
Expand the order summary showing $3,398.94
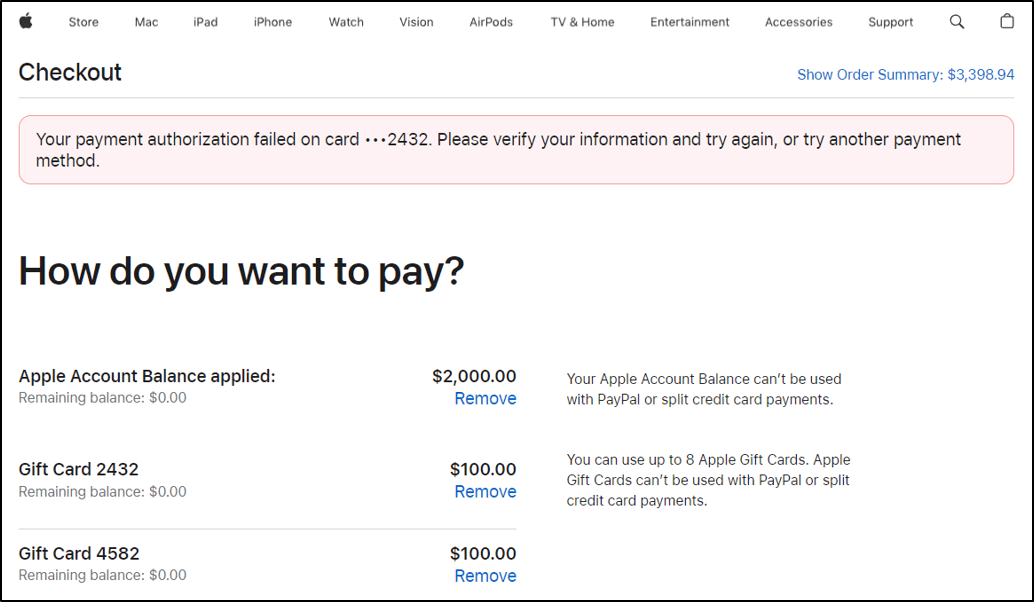coord(905,74)
